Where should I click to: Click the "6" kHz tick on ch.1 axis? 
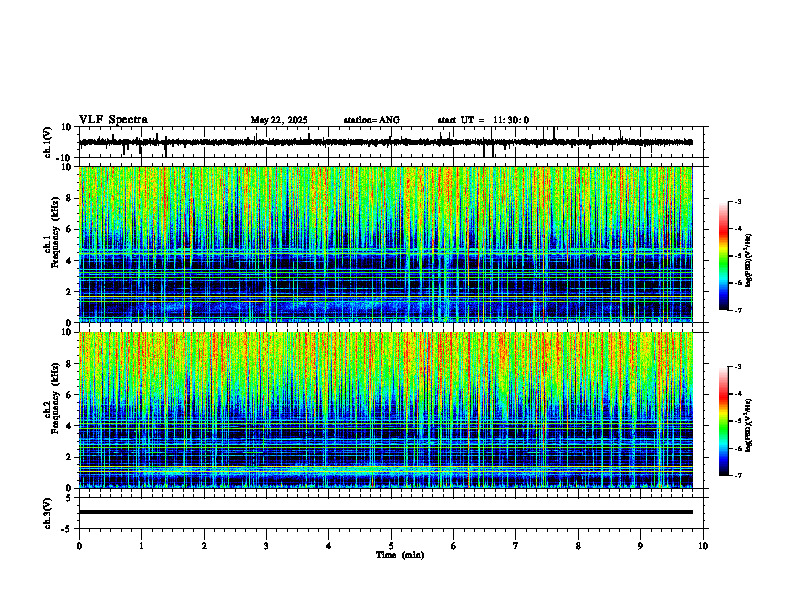[68, 229]
